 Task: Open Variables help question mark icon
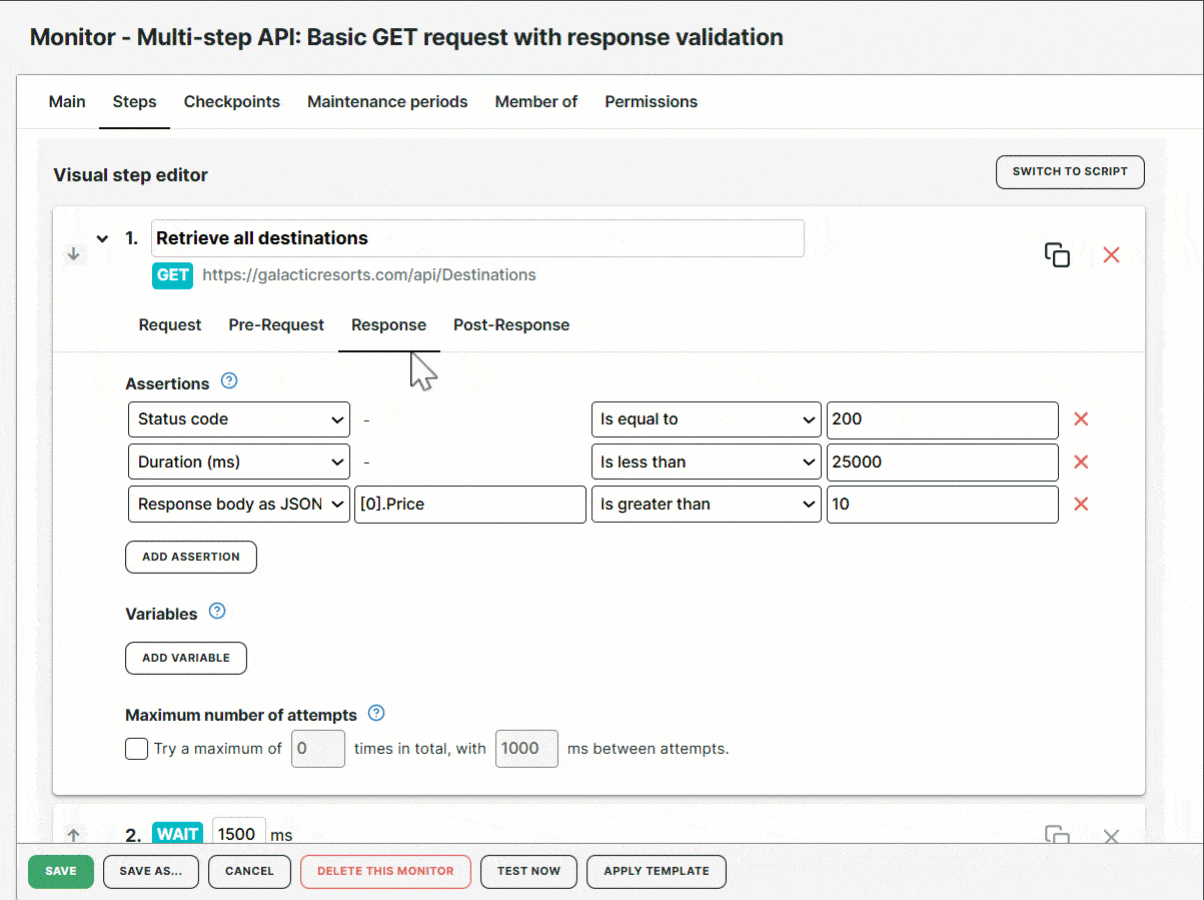tap(217, 611)
